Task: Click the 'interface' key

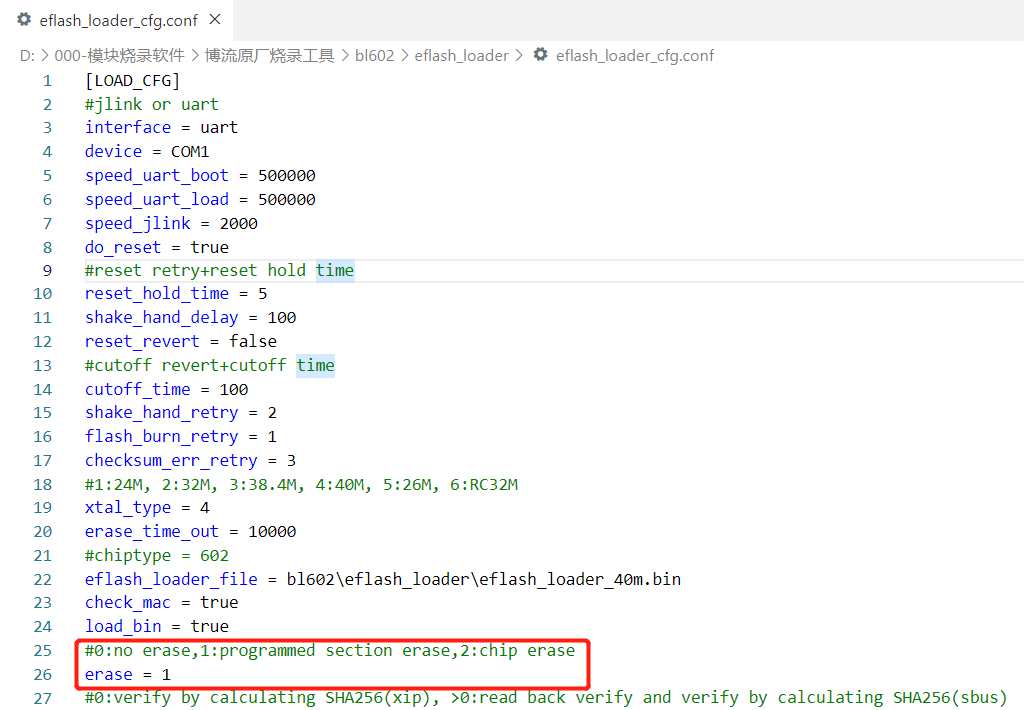Action: pos(128,127)
